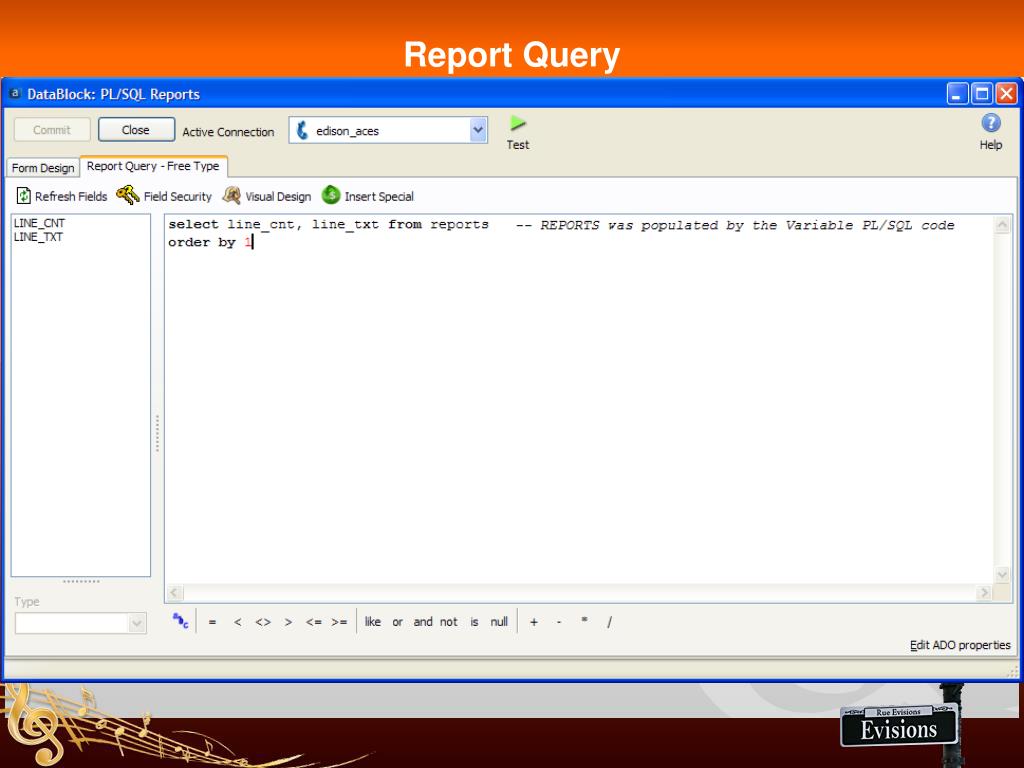Open Field Security via the keys icon
The image size is (1024, 768).
128,195
